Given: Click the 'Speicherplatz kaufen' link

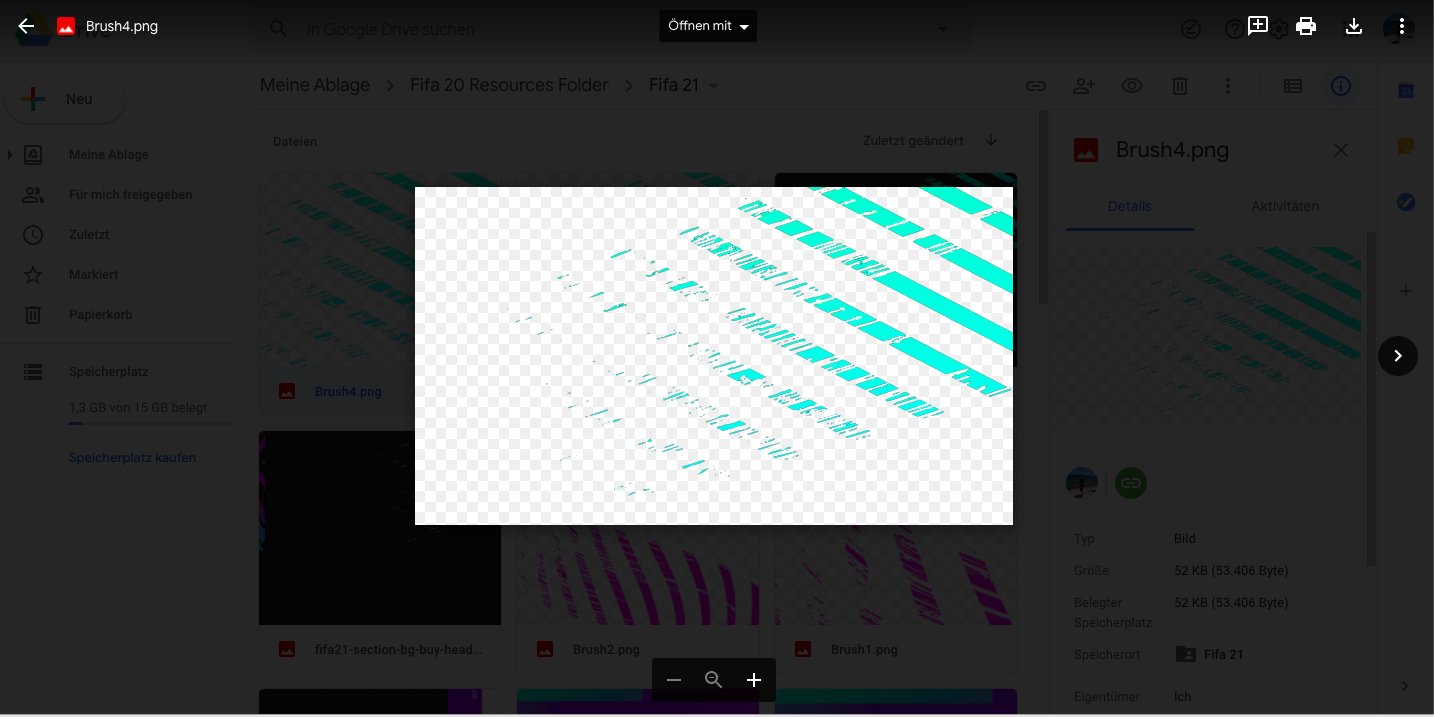Looking at the screenshot, I should coord(132,458).
